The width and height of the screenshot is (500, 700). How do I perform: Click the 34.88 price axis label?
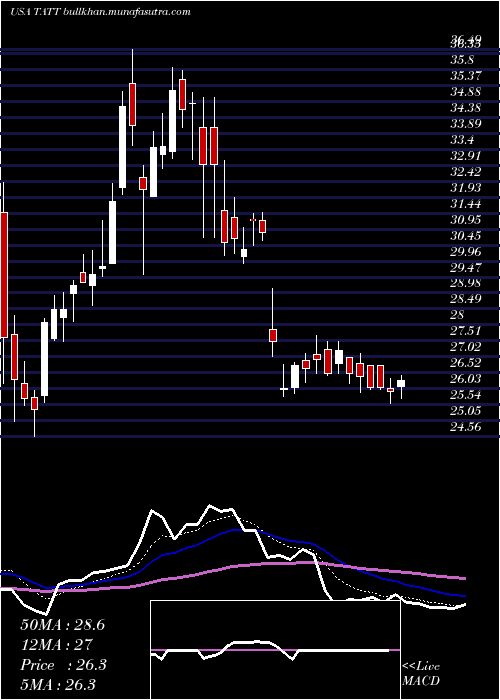click(x=465, y=92)
